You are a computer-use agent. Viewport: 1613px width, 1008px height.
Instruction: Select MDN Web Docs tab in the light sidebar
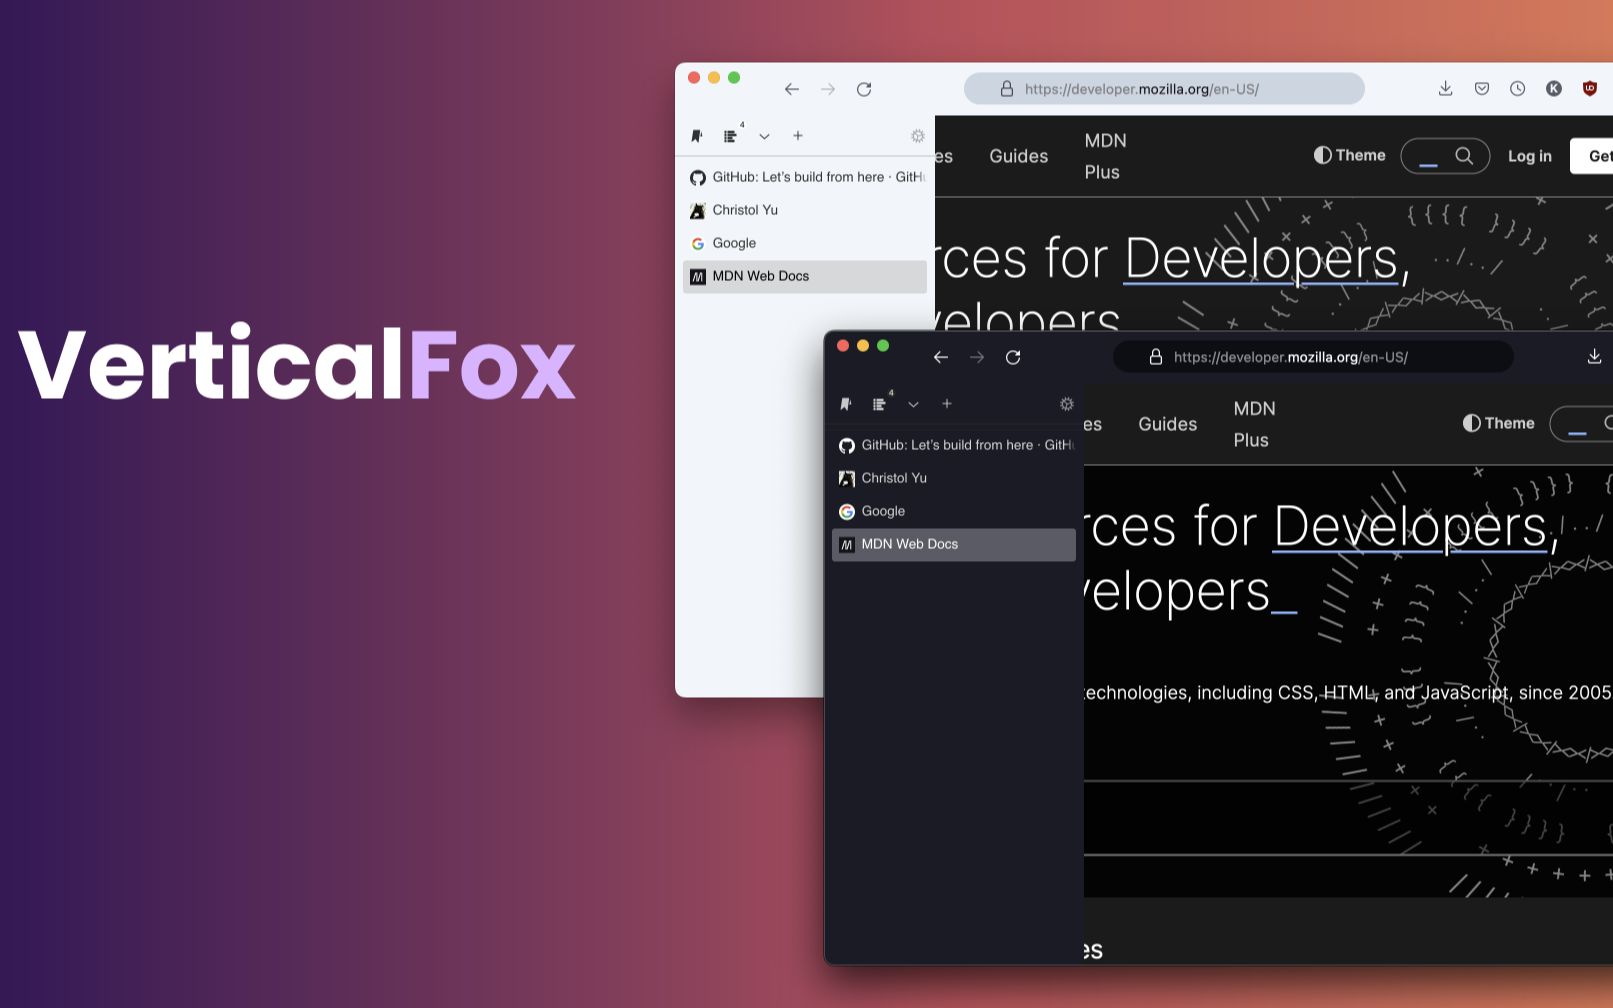coord(805,276)
